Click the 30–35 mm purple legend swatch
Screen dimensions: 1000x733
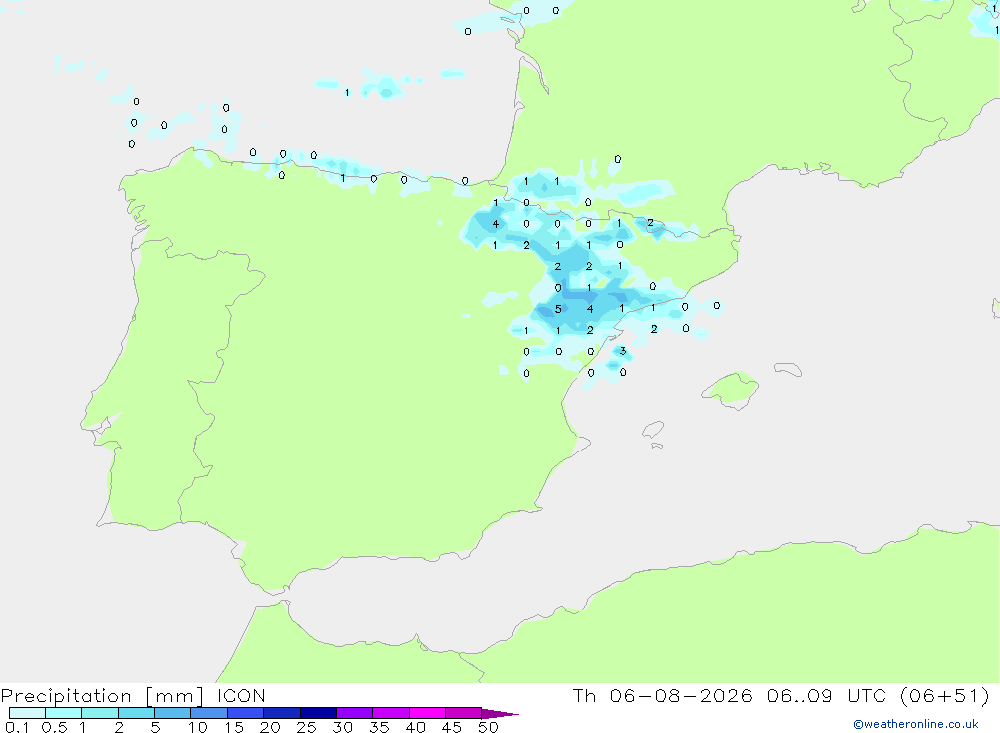pos(355,713)
